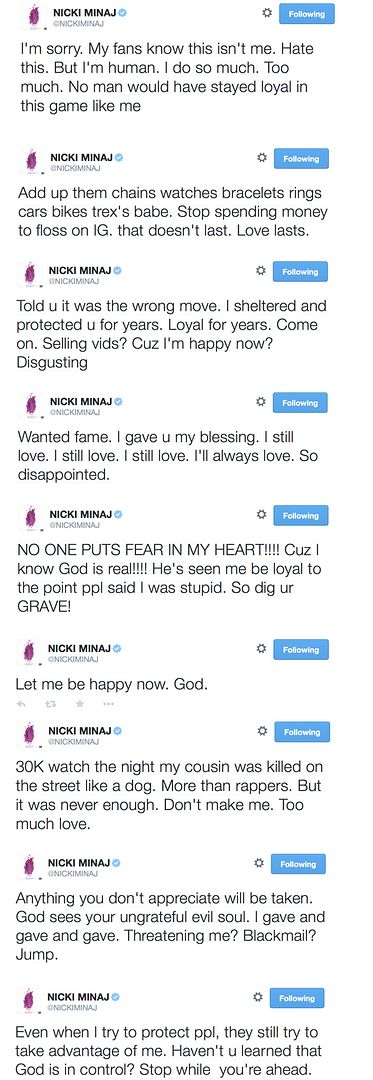Viewport: 373px width, 1080px height.
Task: Click the verified badge on the 'I'm sorry' tweet
Action: tap(121, 12)
